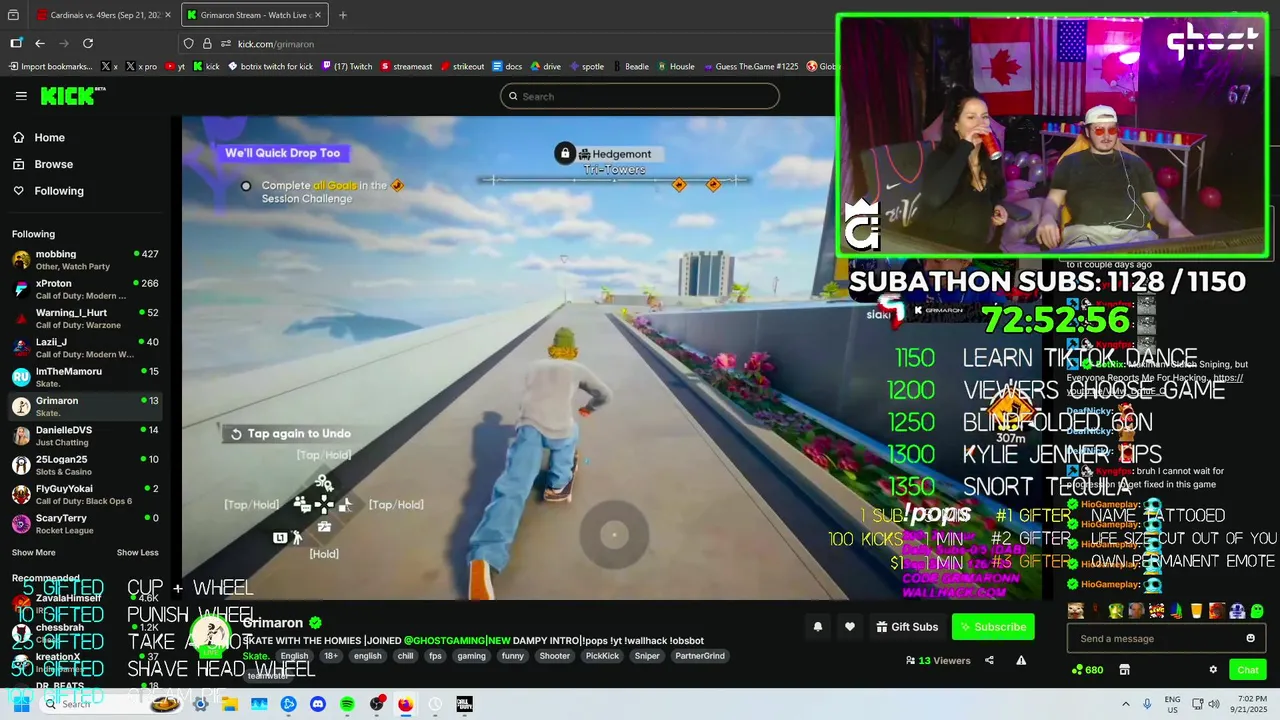Open chat settings gear
Viewport: 1280px width, 720px height.
click(x=1213, y=670)
